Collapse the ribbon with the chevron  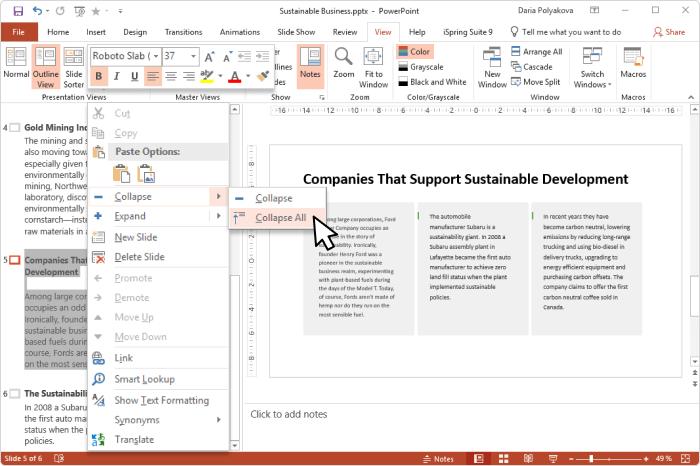691,97
